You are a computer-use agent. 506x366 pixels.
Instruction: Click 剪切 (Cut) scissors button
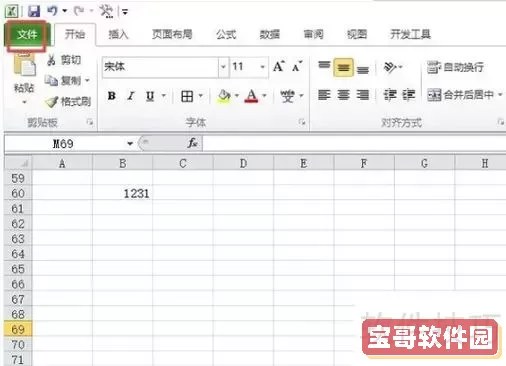(x=64, y=60)
